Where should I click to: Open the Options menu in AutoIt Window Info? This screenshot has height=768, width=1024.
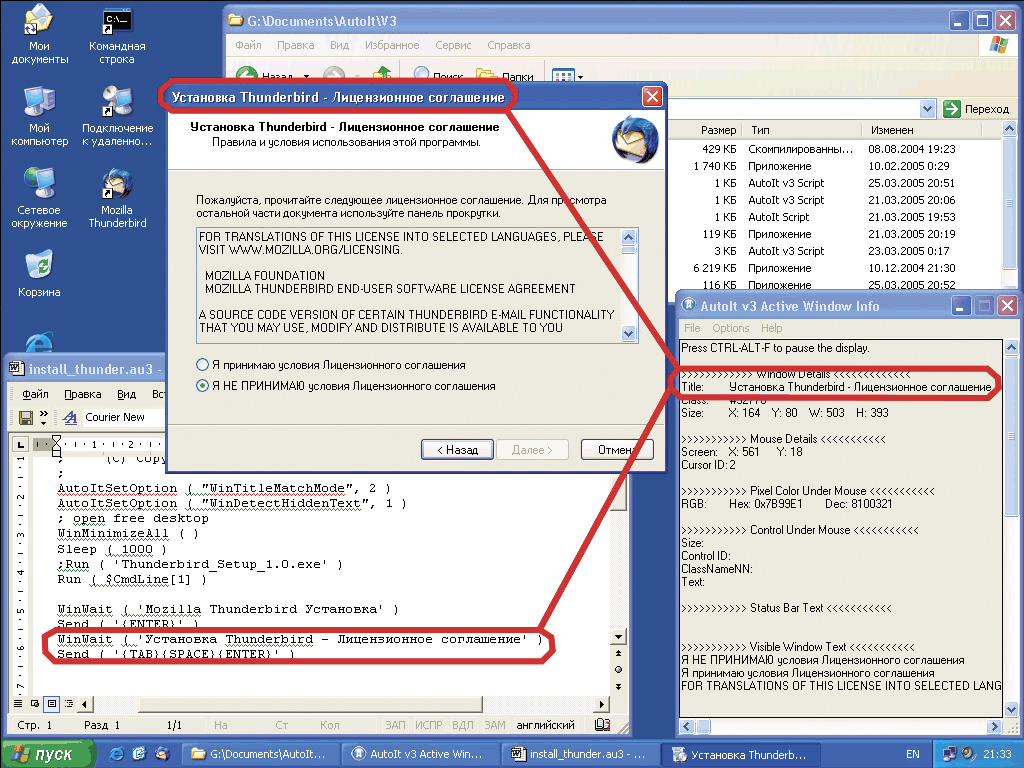pyautogui.click(x=731, y=328)
